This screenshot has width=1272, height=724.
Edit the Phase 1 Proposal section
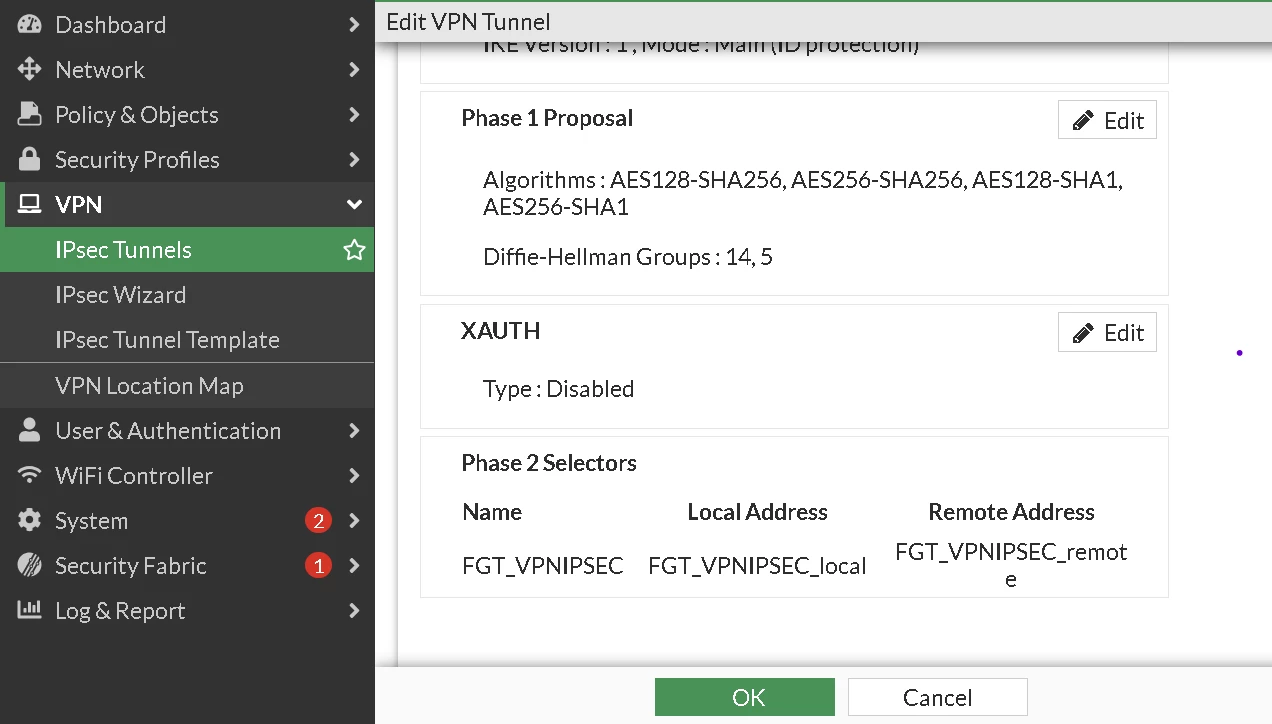1107,120
